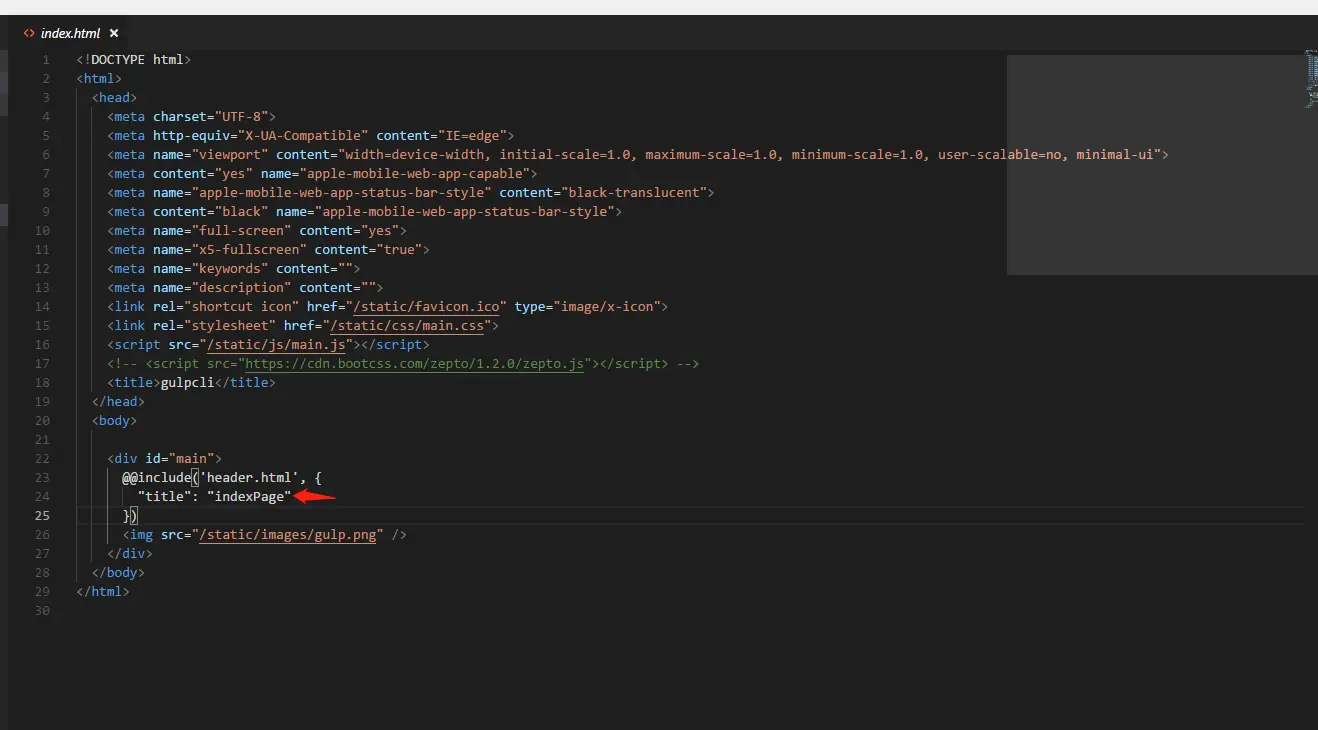Click the HTML file icon on index.html tab
The image size is (1318, 730).
(x=29, y=33)
